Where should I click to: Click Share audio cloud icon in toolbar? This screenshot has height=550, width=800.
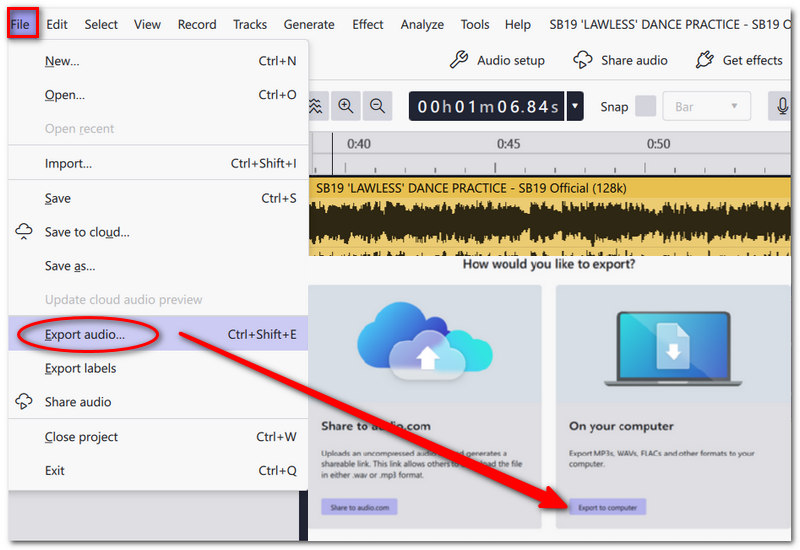point(583,60)
